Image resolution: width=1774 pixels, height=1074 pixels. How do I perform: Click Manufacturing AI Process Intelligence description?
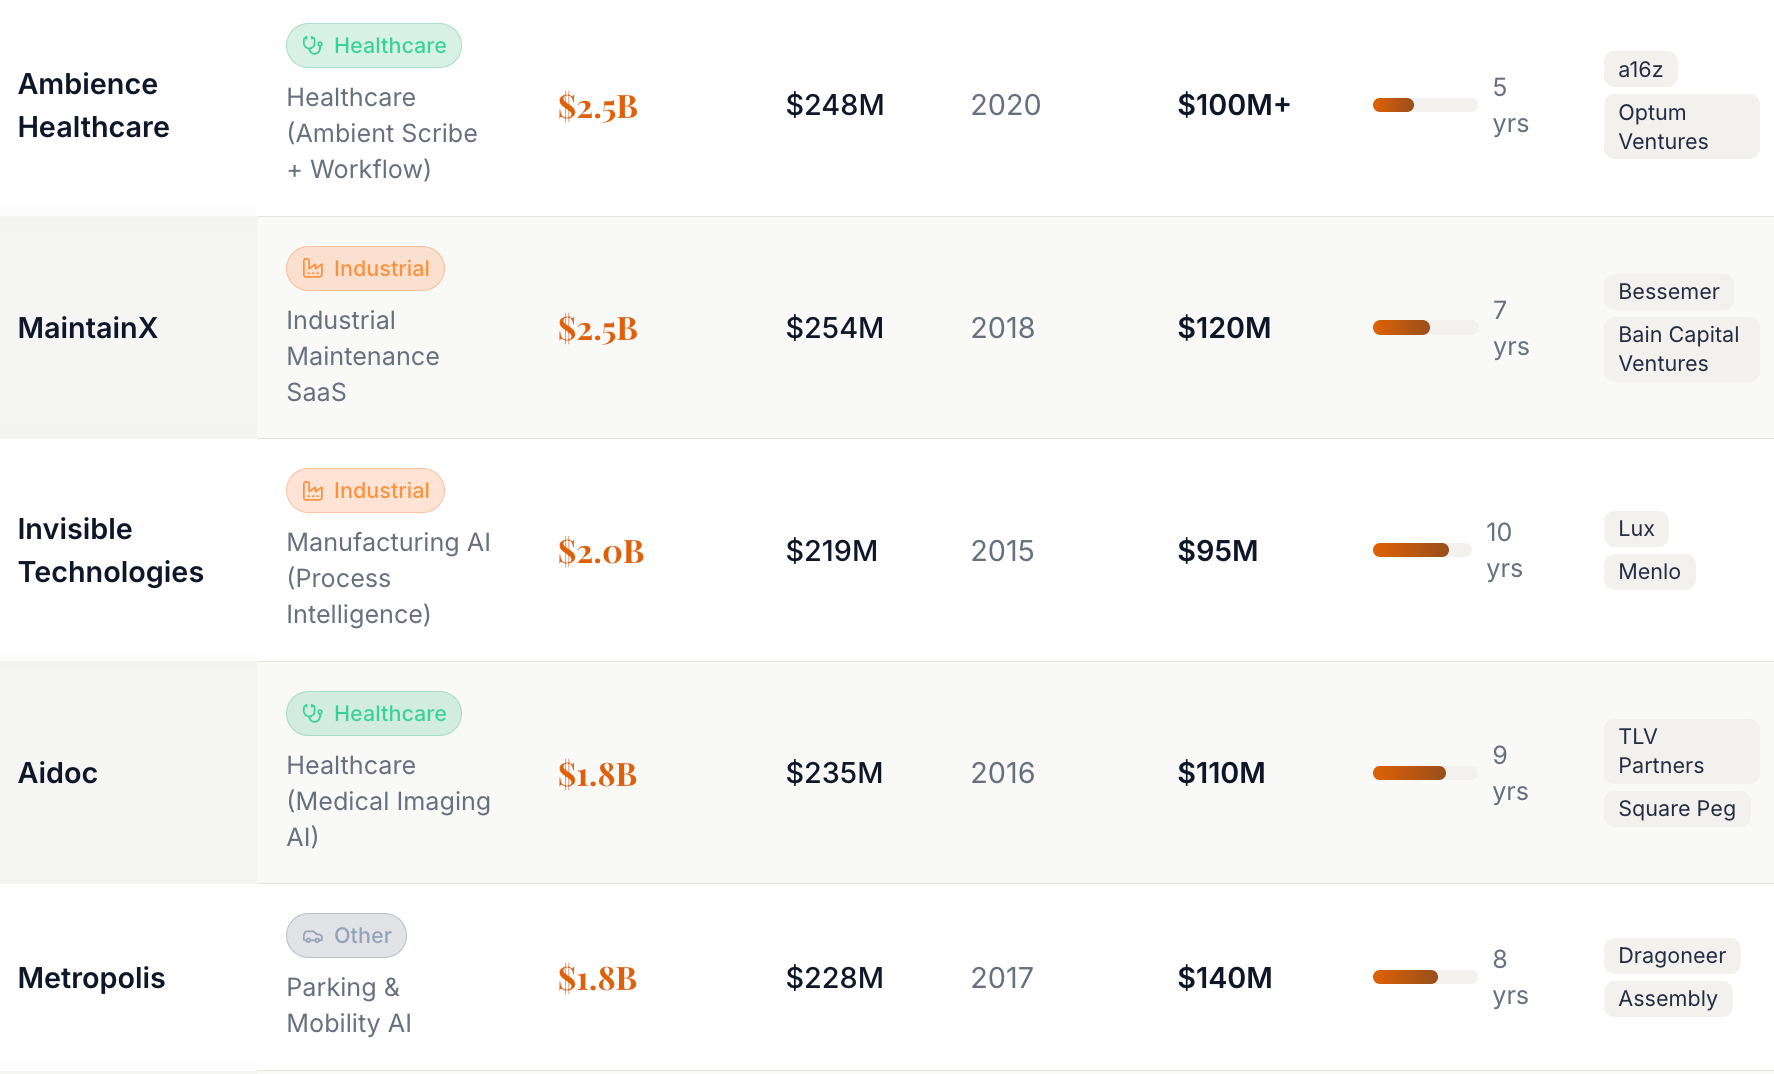(x=389, y=579)
